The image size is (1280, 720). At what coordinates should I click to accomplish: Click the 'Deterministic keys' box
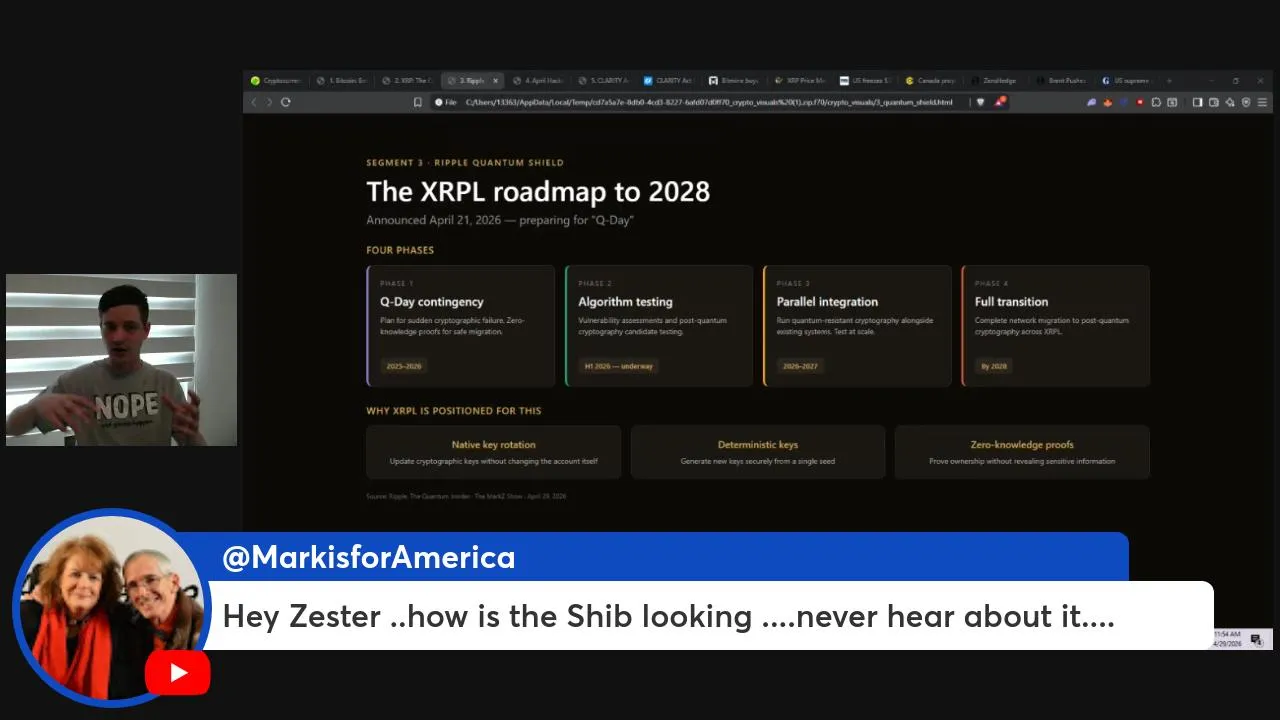[x=758, y=452]
